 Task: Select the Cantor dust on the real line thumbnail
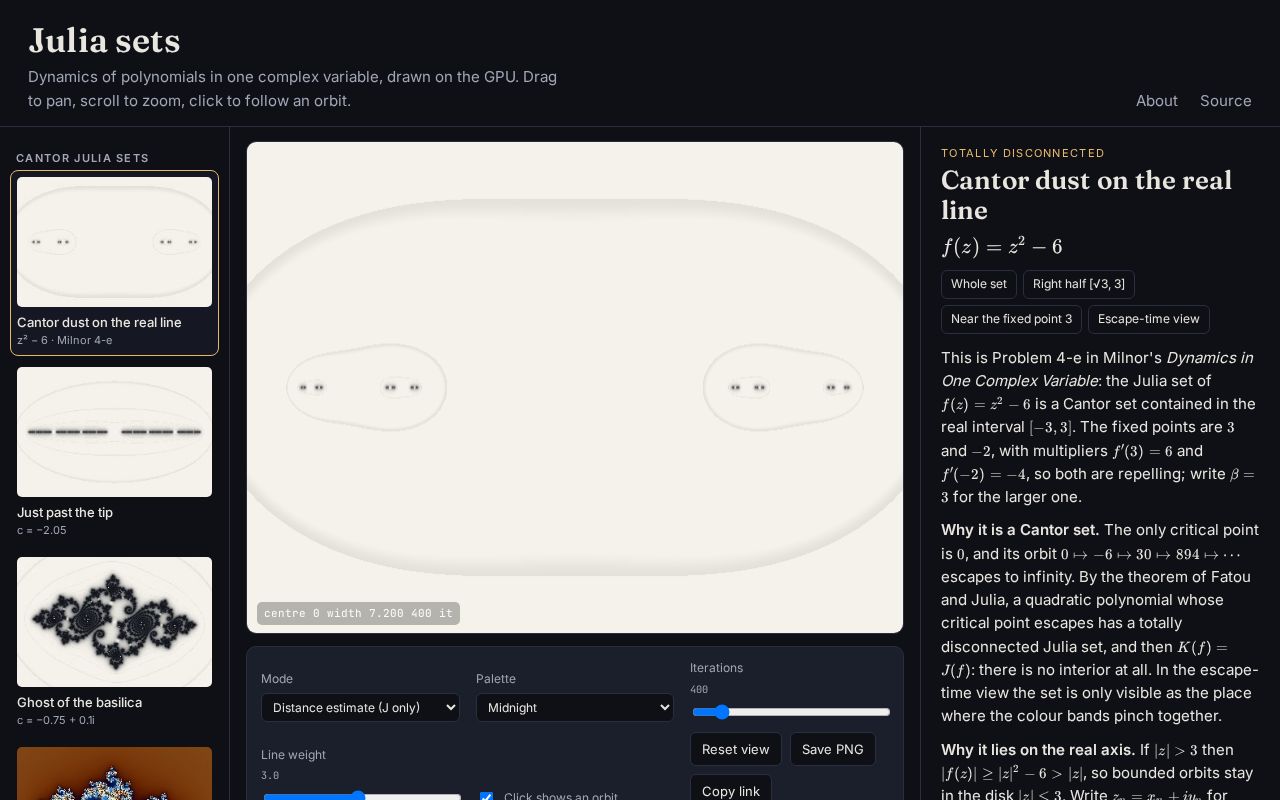(114, 263)
